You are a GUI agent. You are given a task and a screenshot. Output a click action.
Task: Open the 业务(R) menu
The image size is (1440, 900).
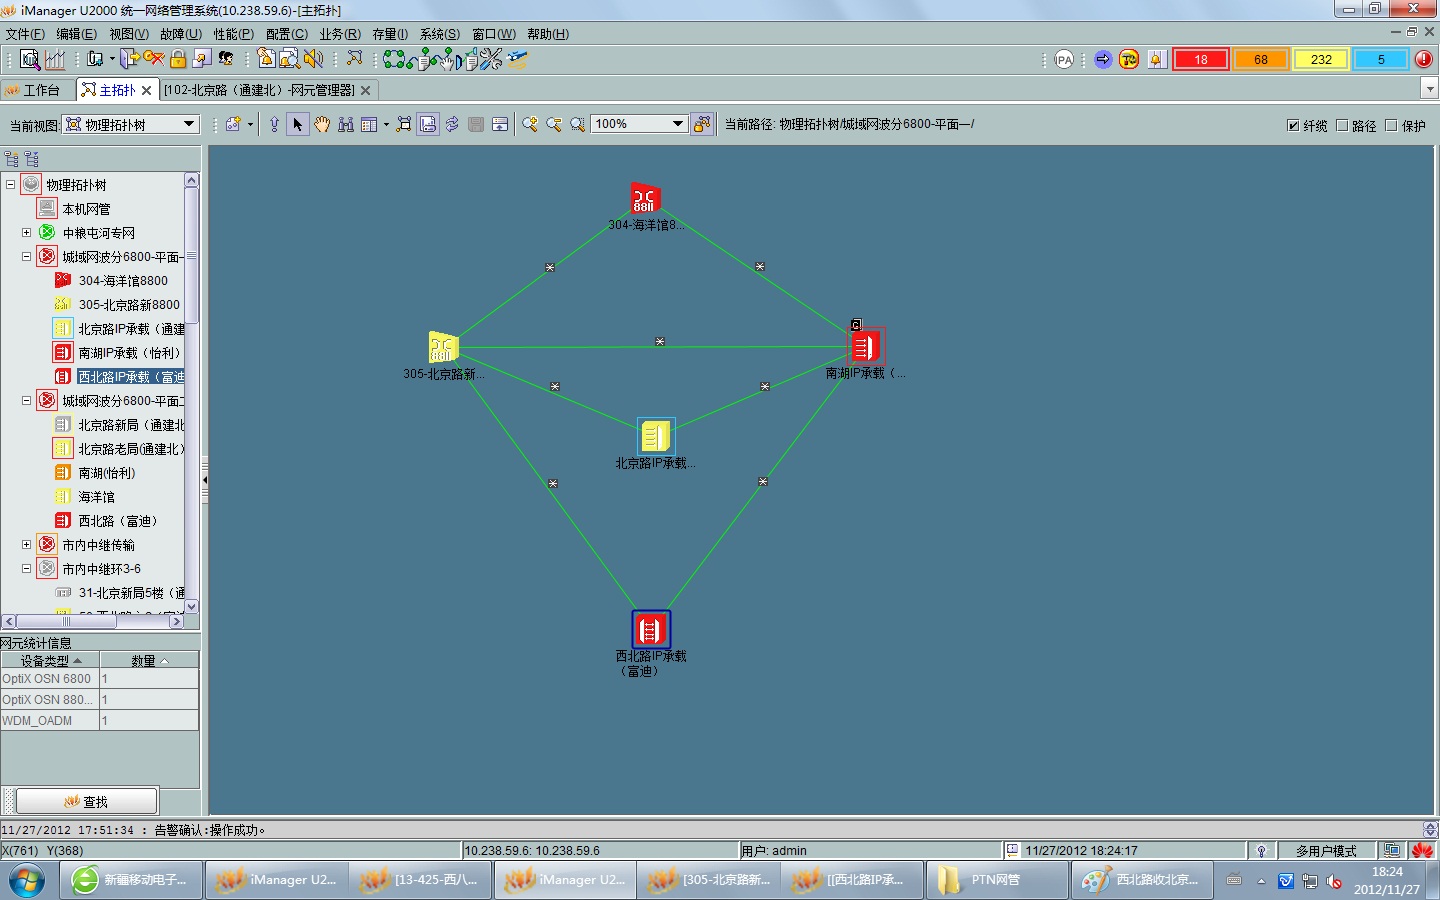pos(340,34)
